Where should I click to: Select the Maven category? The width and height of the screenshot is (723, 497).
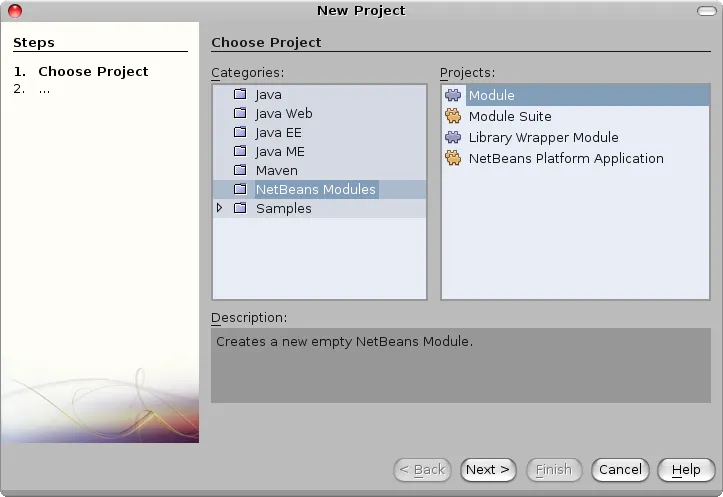click(277, 171)
